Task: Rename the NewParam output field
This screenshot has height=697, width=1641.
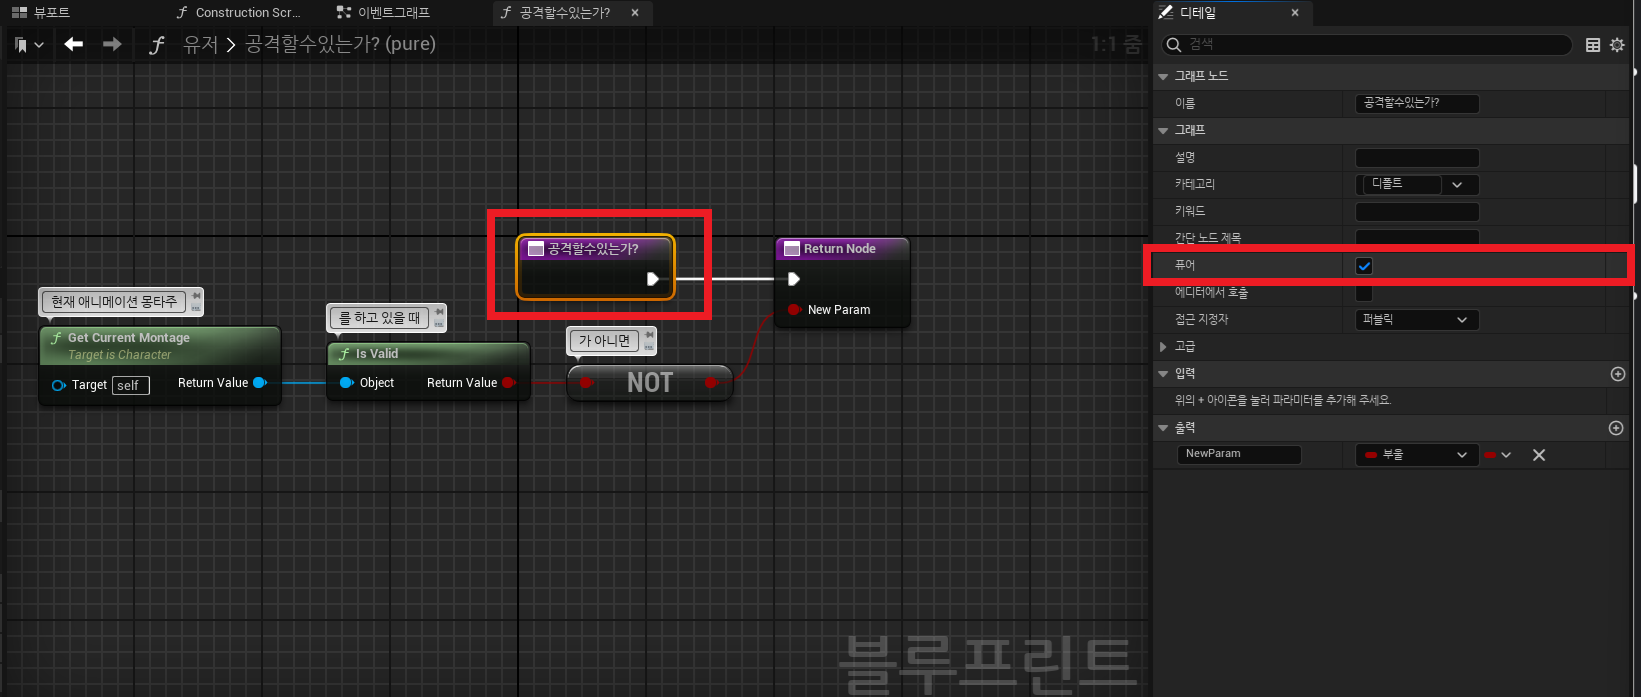Action: coord(1239,454)
